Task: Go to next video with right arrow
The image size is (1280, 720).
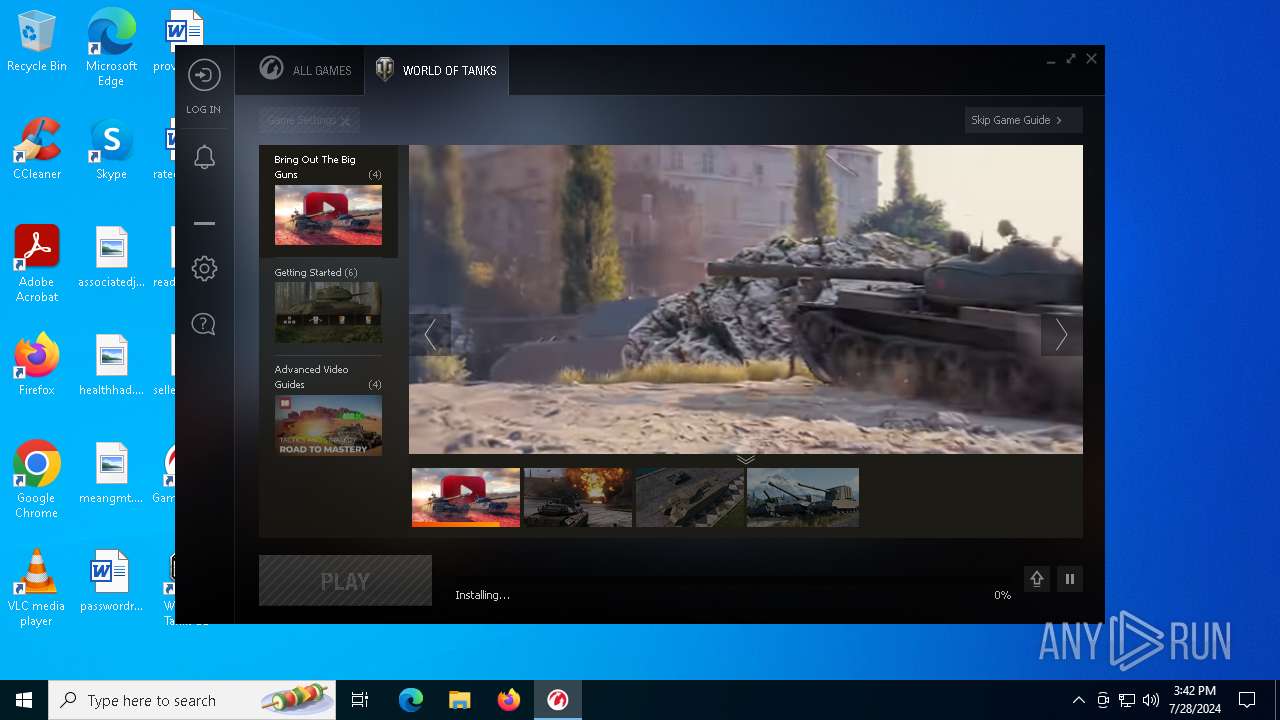Action: 1061,335
